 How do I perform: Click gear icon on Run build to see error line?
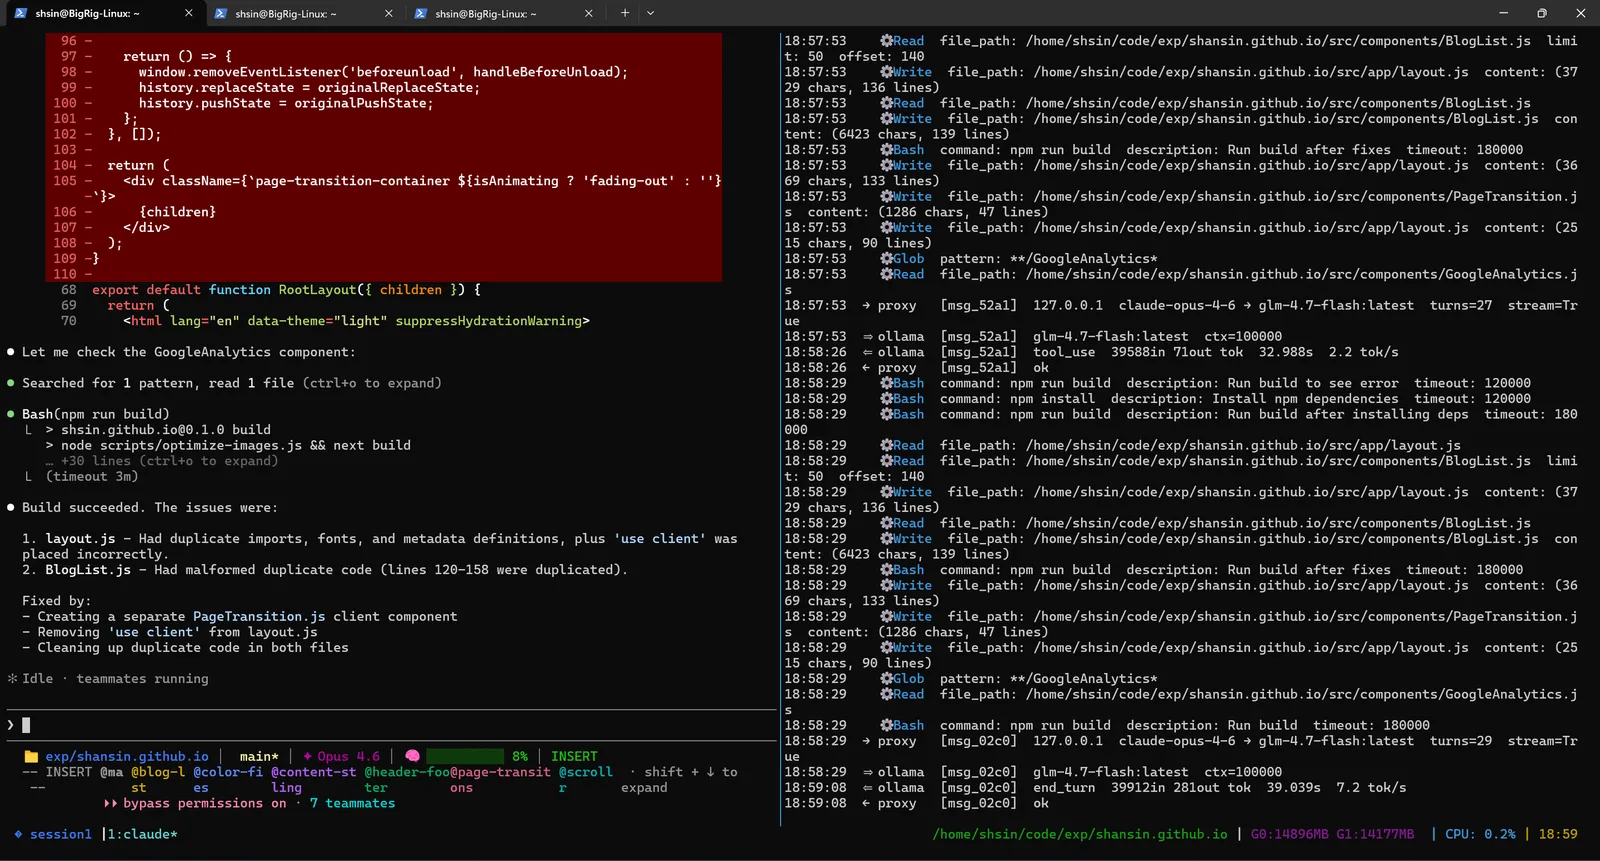(886, 383)
